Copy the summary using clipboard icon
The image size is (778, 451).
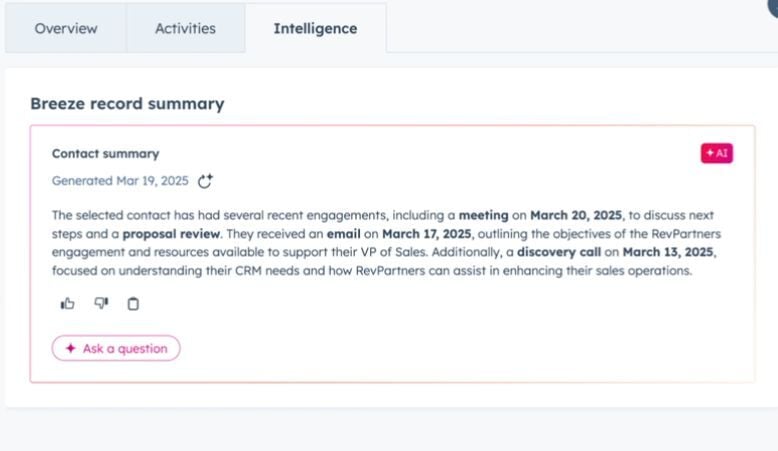point(133,304)
